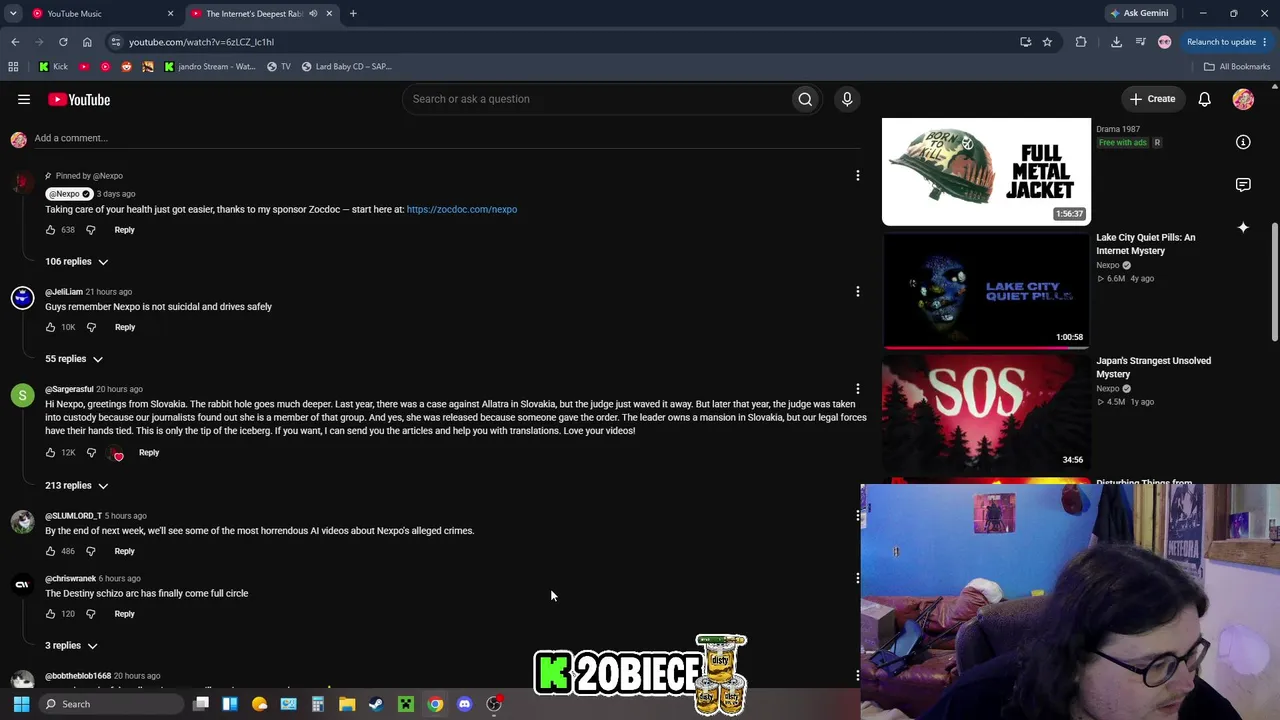This screenshot has height=720, width=1280.
Task: Open Japan's Strangest Unsolved Mystery thumbnail
Action: (x=986, y=414)
